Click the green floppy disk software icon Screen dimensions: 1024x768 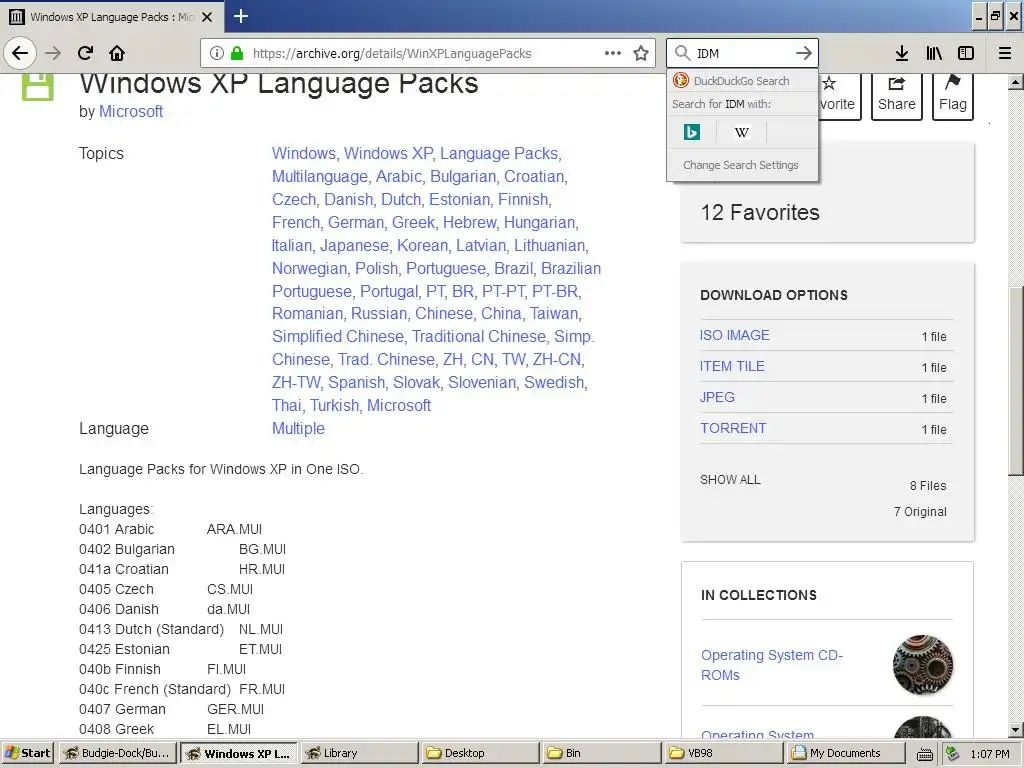click(38, 87)
